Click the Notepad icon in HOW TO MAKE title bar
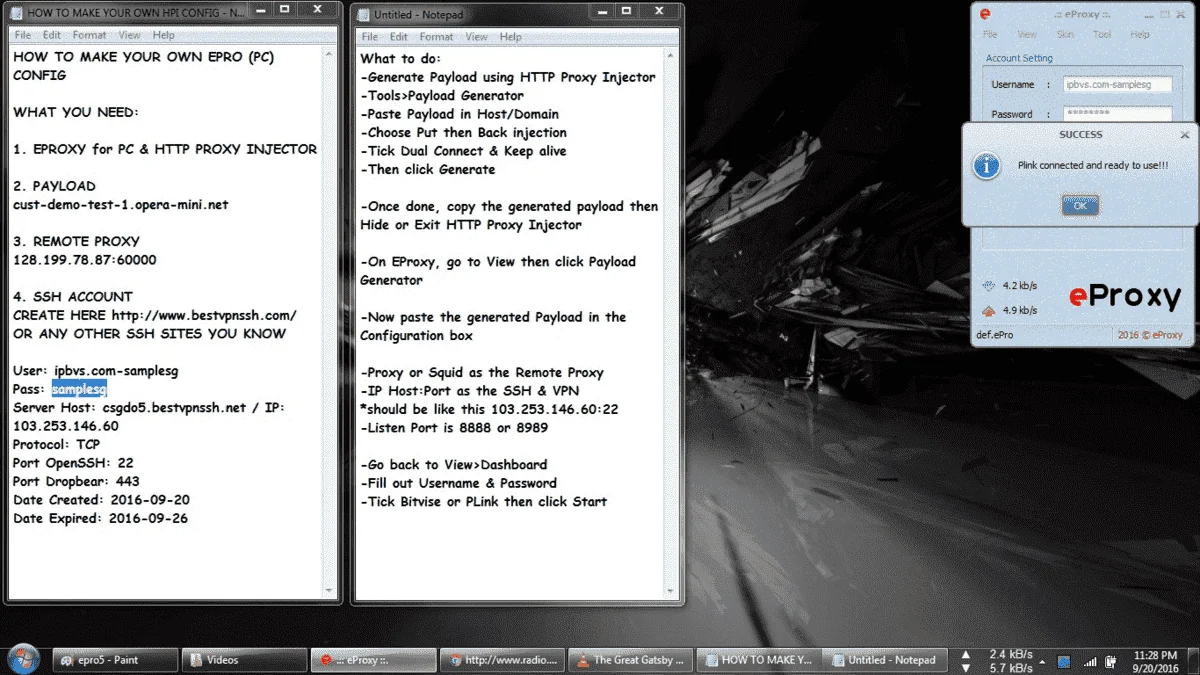 (16, 13)
